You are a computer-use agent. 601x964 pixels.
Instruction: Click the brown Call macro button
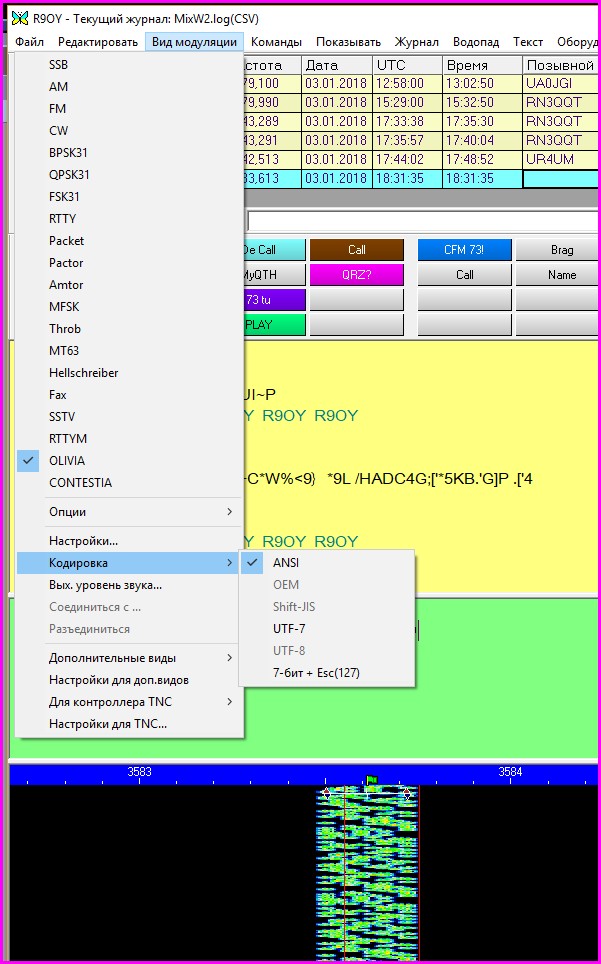tap(356, 250)
